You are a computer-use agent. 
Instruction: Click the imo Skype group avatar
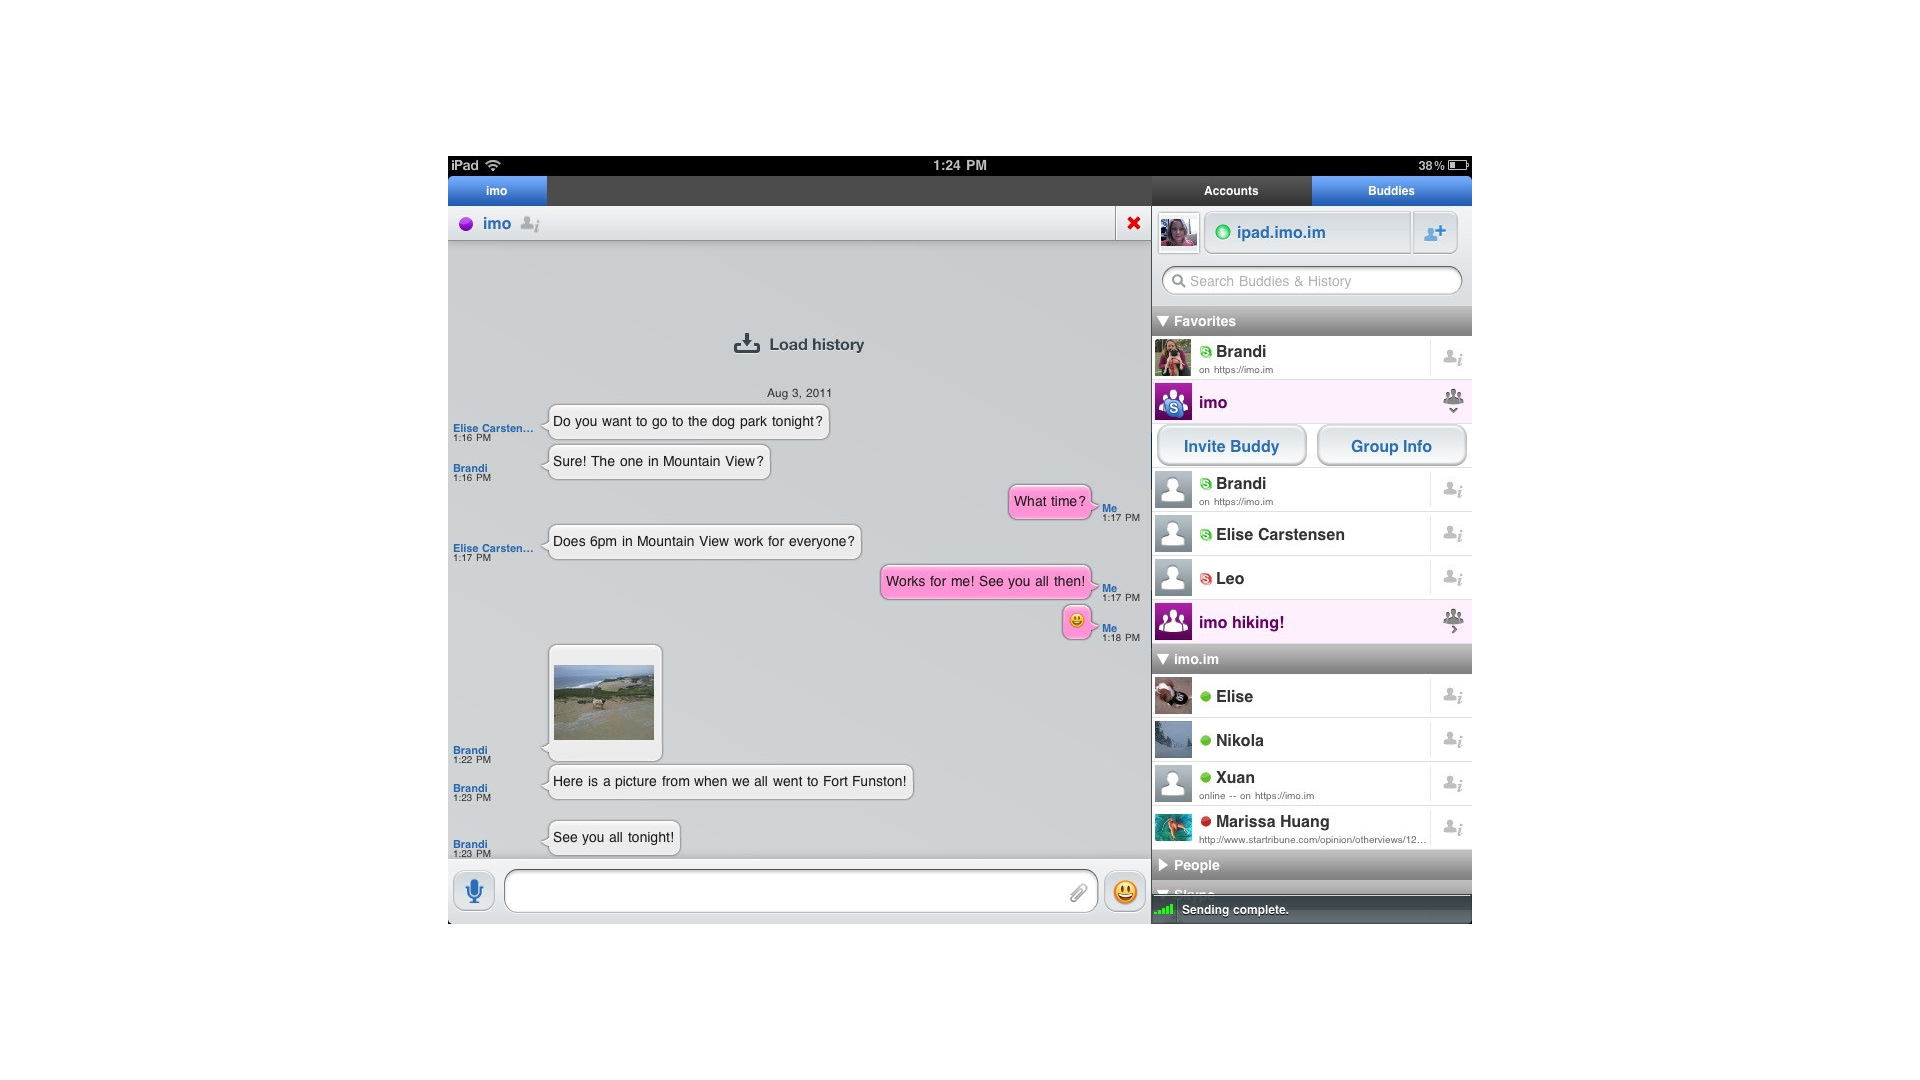pos(1173,402)
